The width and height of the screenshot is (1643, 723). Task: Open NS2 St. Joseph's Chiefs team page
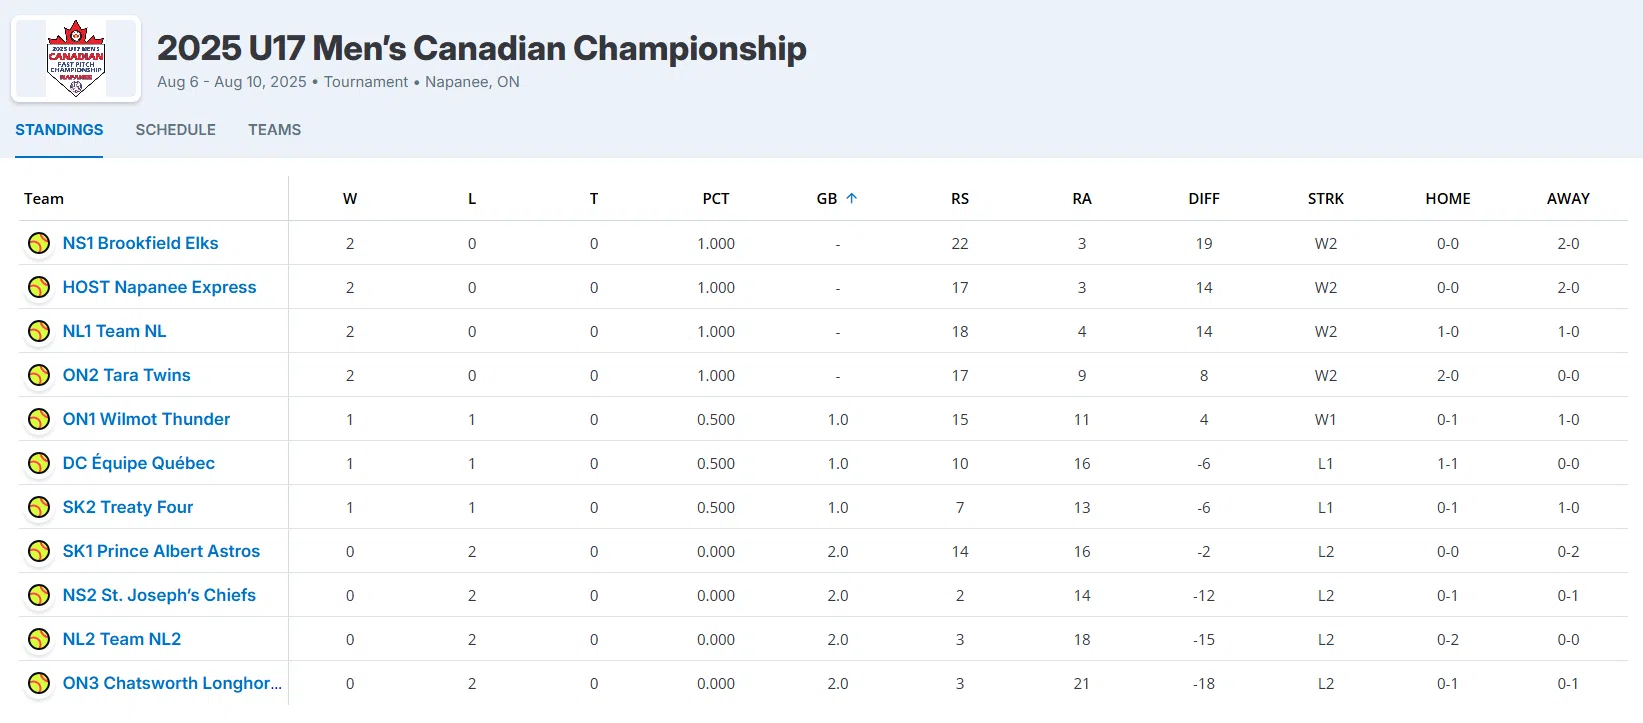click(159, 595)
